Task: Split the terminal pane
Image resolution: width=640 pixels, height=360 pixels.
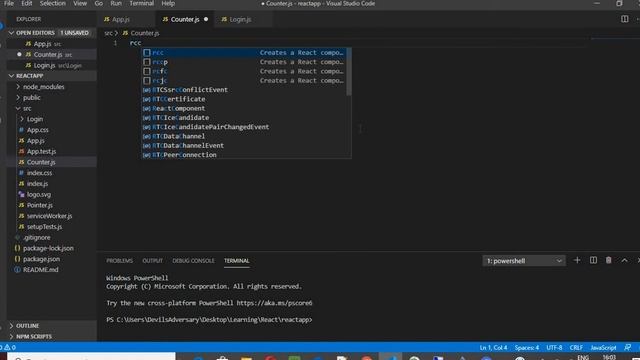Action: tap(593, 260)
